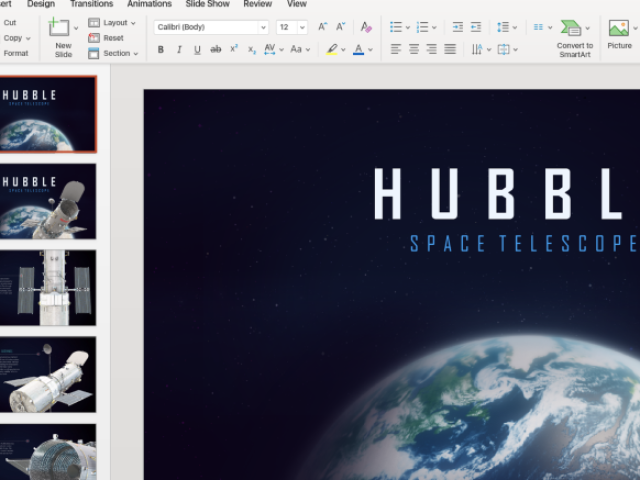Click the New Slide icon
The height and width of the screenshot is (480, 640).
59,27
